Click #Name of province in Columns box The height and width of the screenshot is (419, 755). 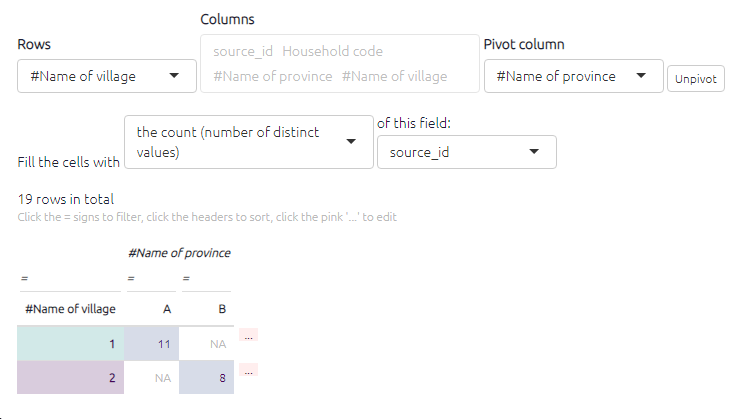pyautogui.click(x=273, y=76)
